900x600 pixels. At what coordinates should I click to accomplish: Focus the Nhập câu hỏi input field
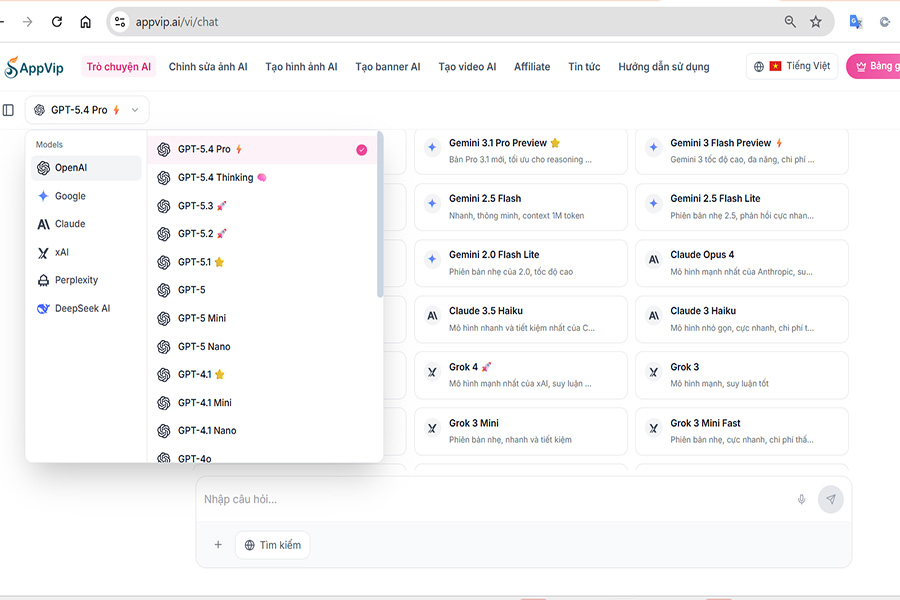pyautogui.click(x=490, y=499)
